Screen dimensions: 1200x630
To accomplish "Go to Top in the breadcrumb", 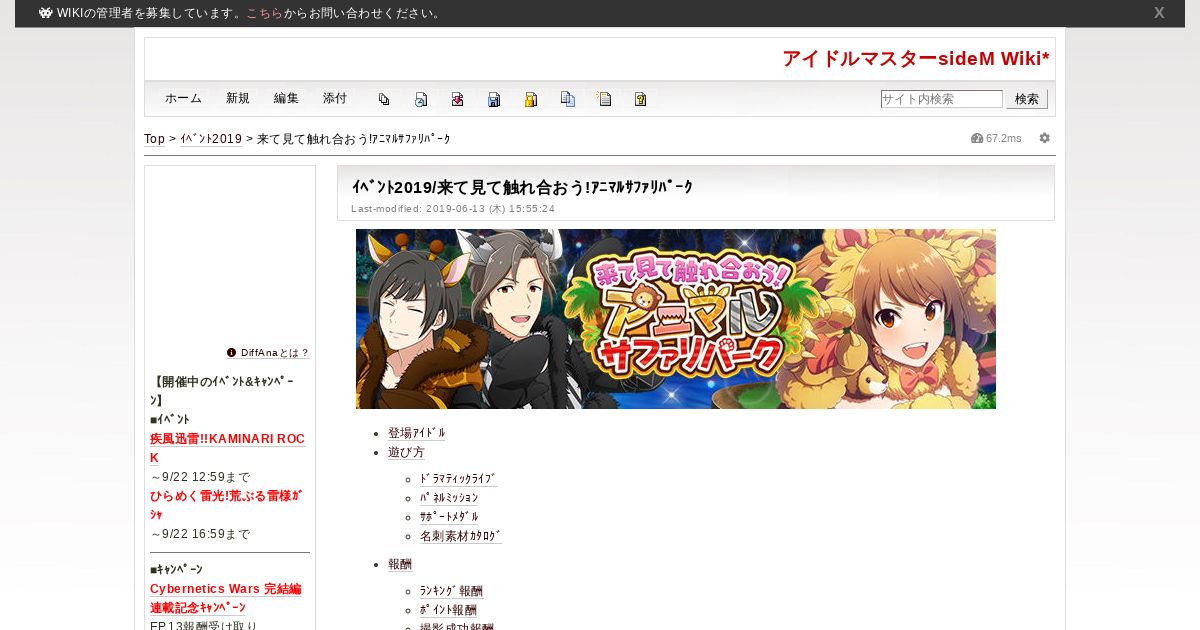I will pos(154,139).
